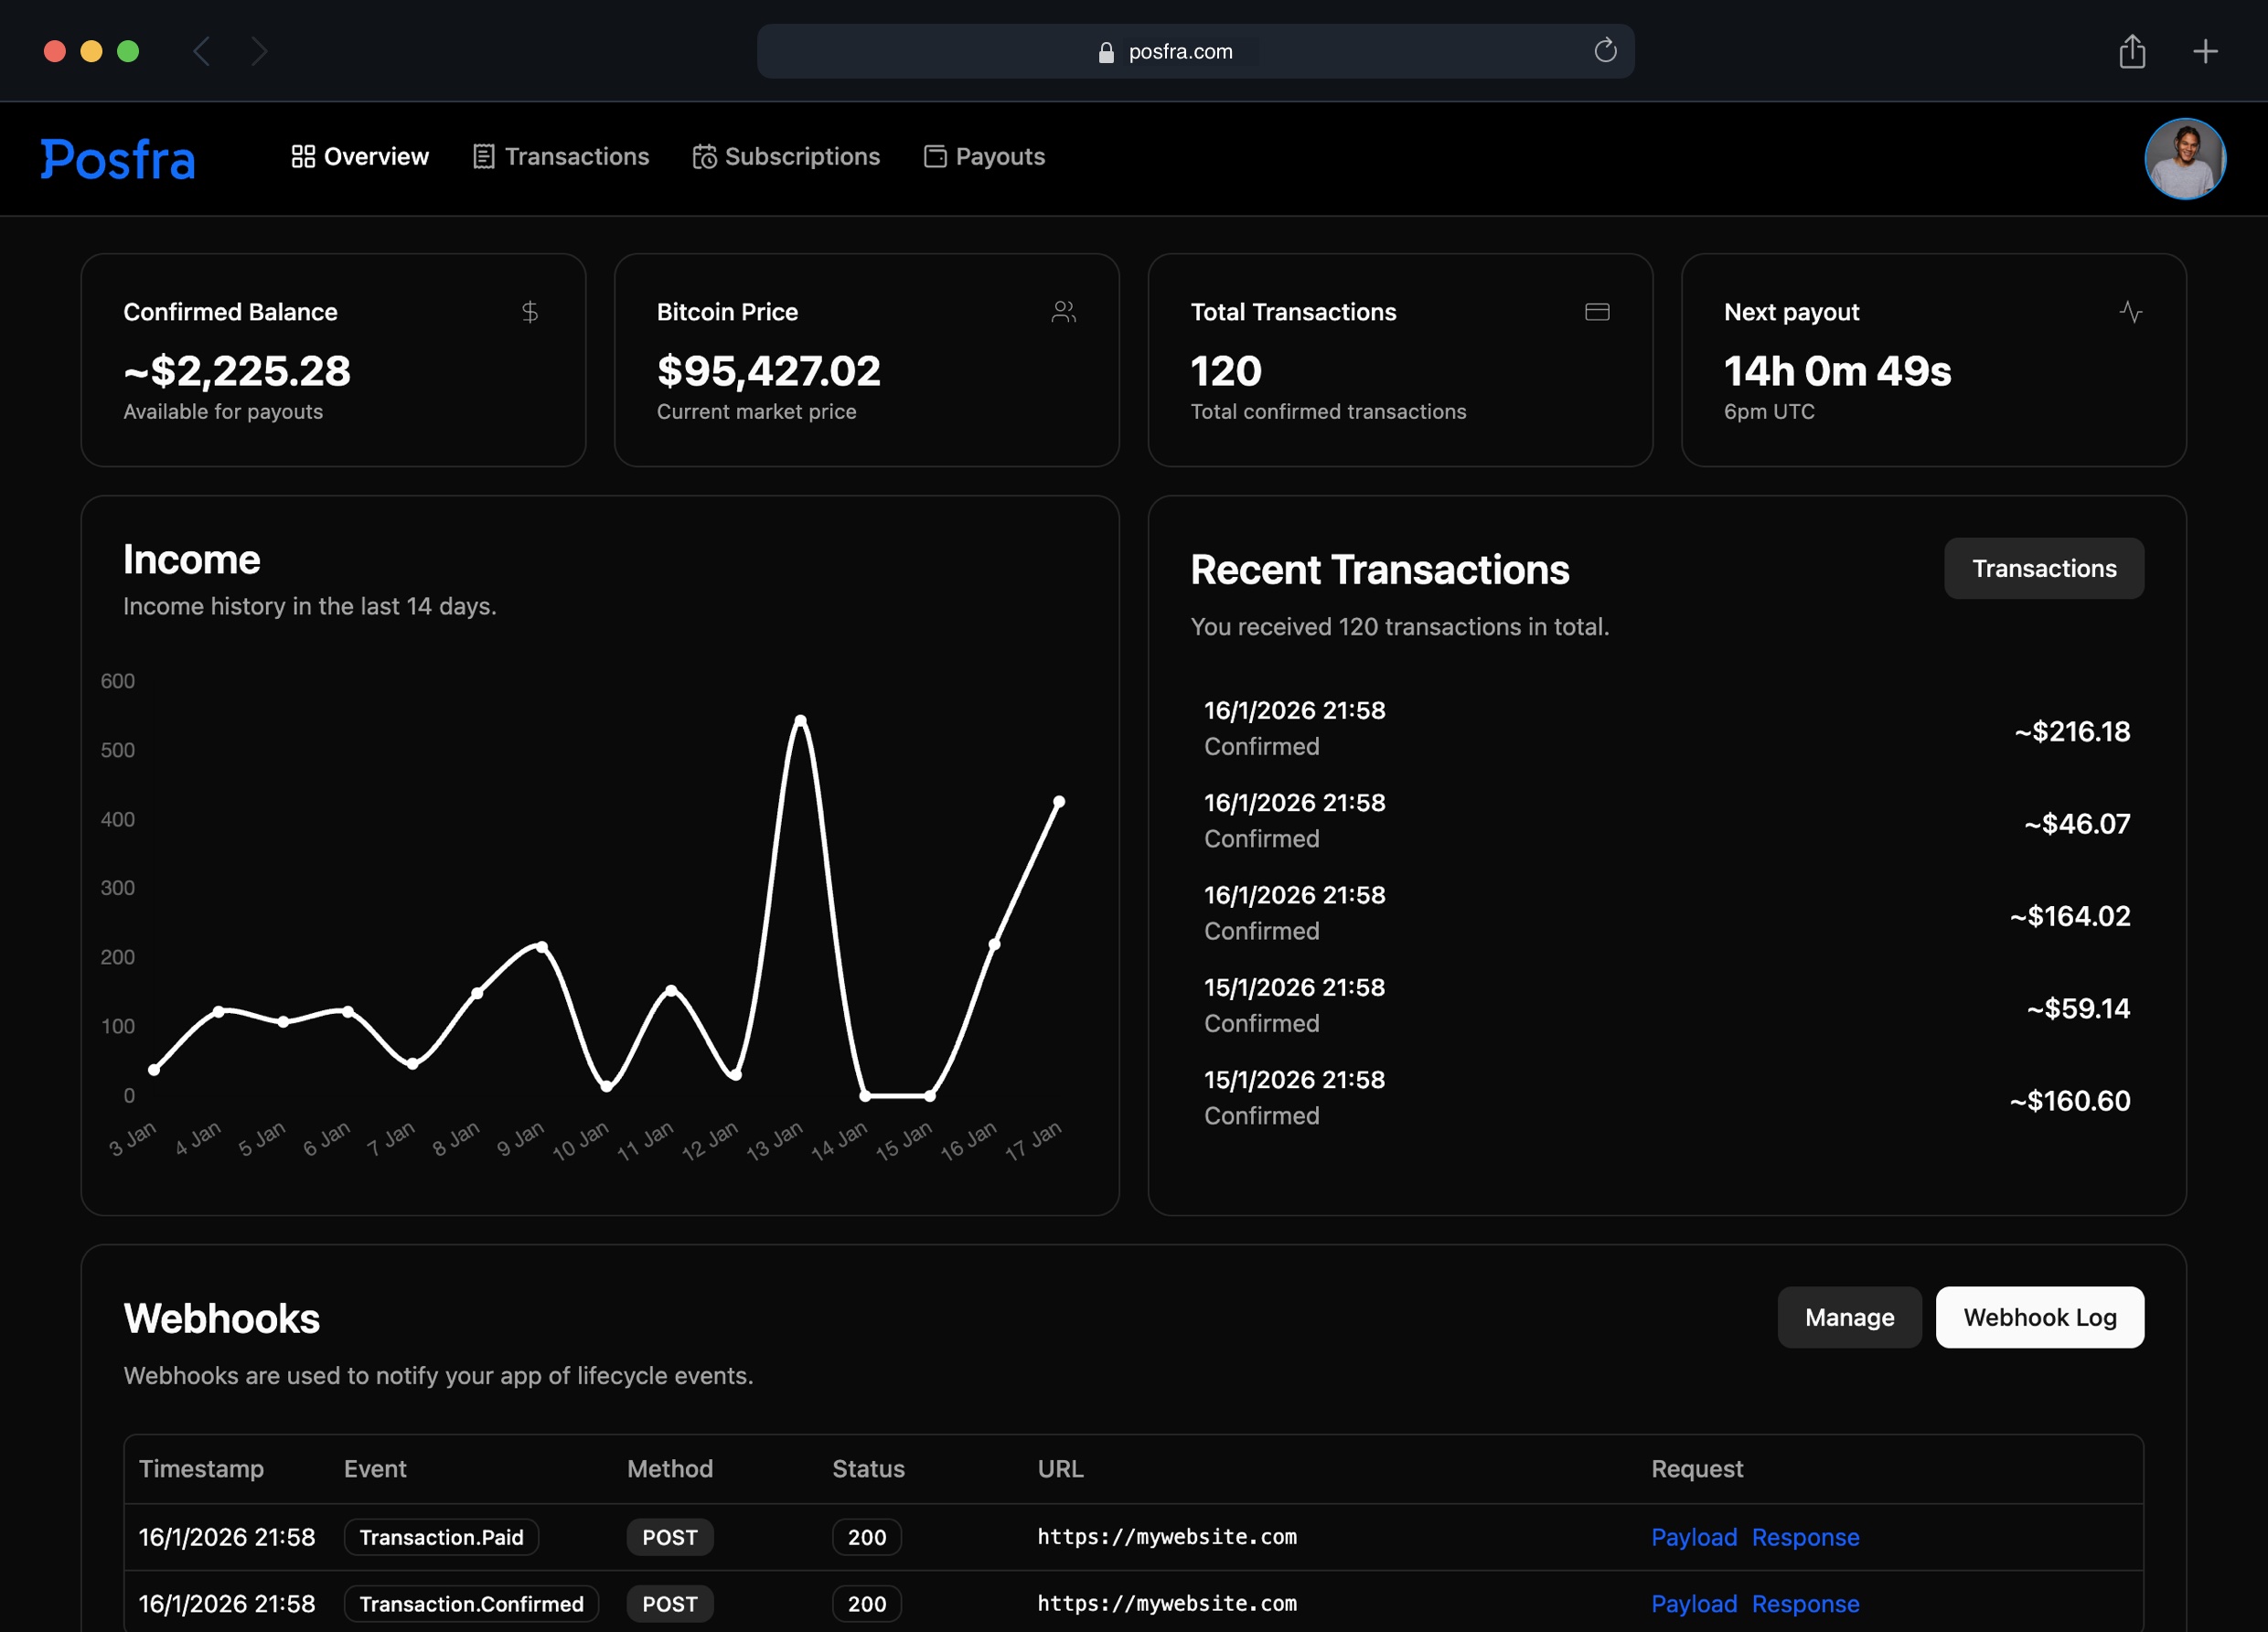
Task: Open the Transactions nav tab
Action: (561, 157)
